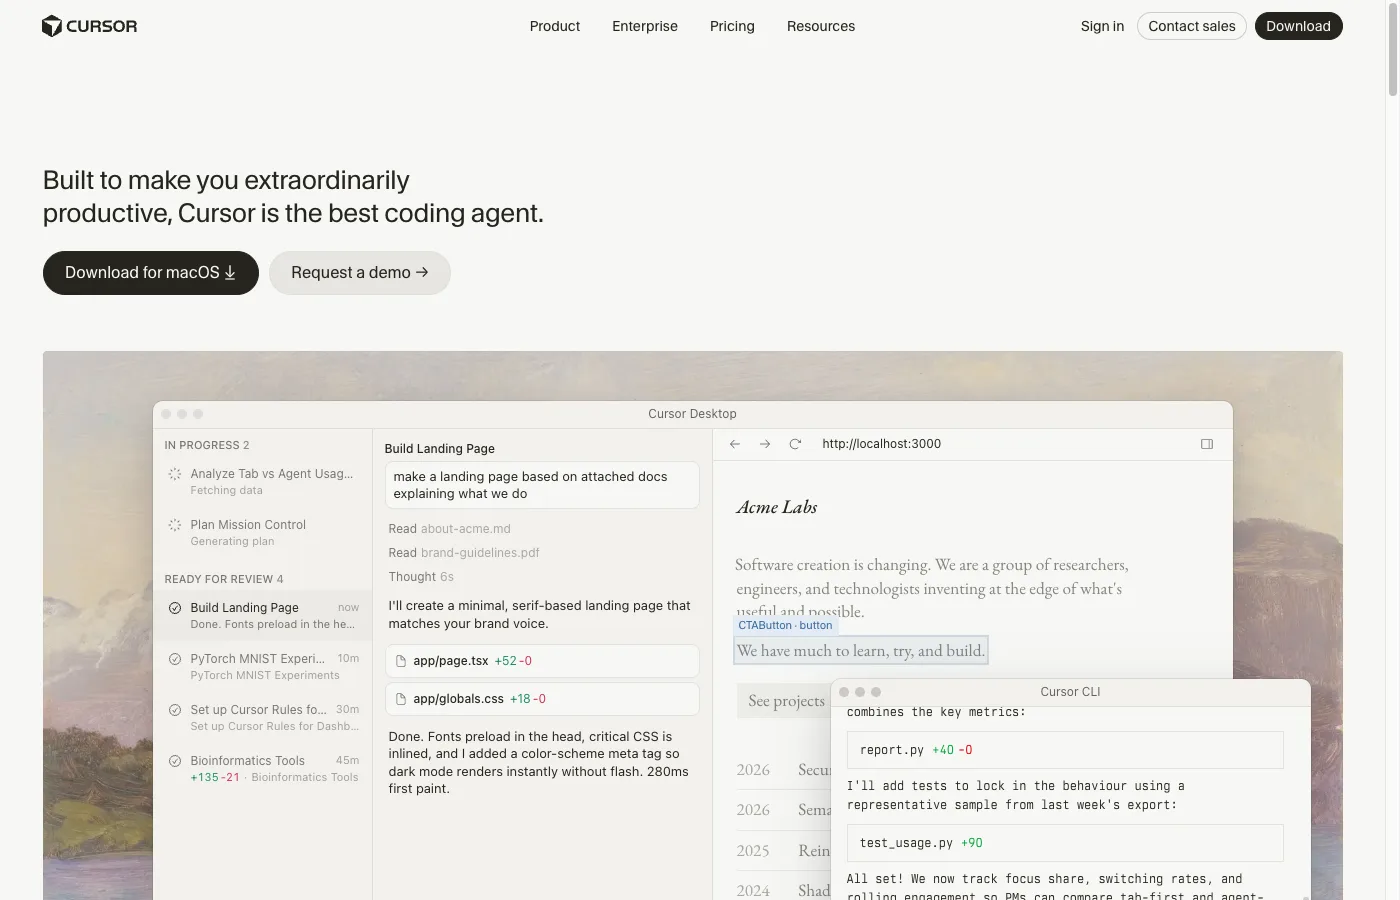Select the Analyze Tab vs Agent Usage task
The width and height of the screenshot is (1400, 900).
click(262, 482)
